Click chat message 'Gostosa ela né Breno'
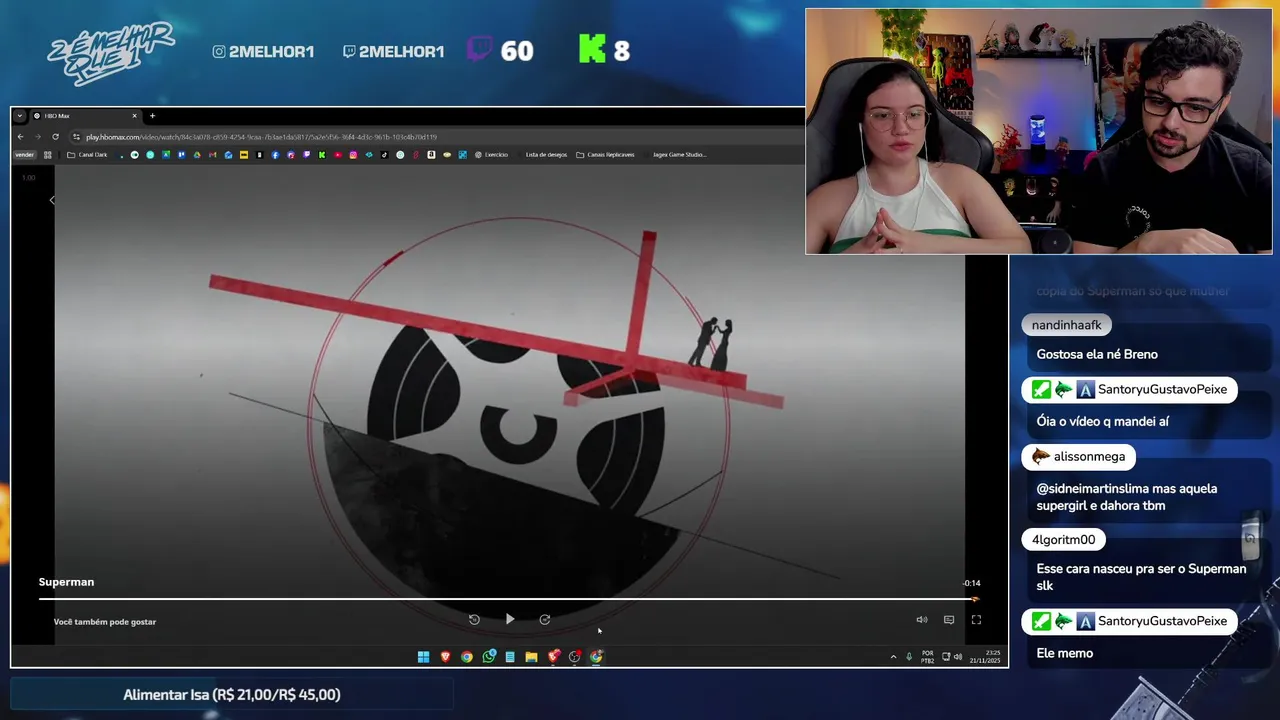 click(x=1097, y=355)
